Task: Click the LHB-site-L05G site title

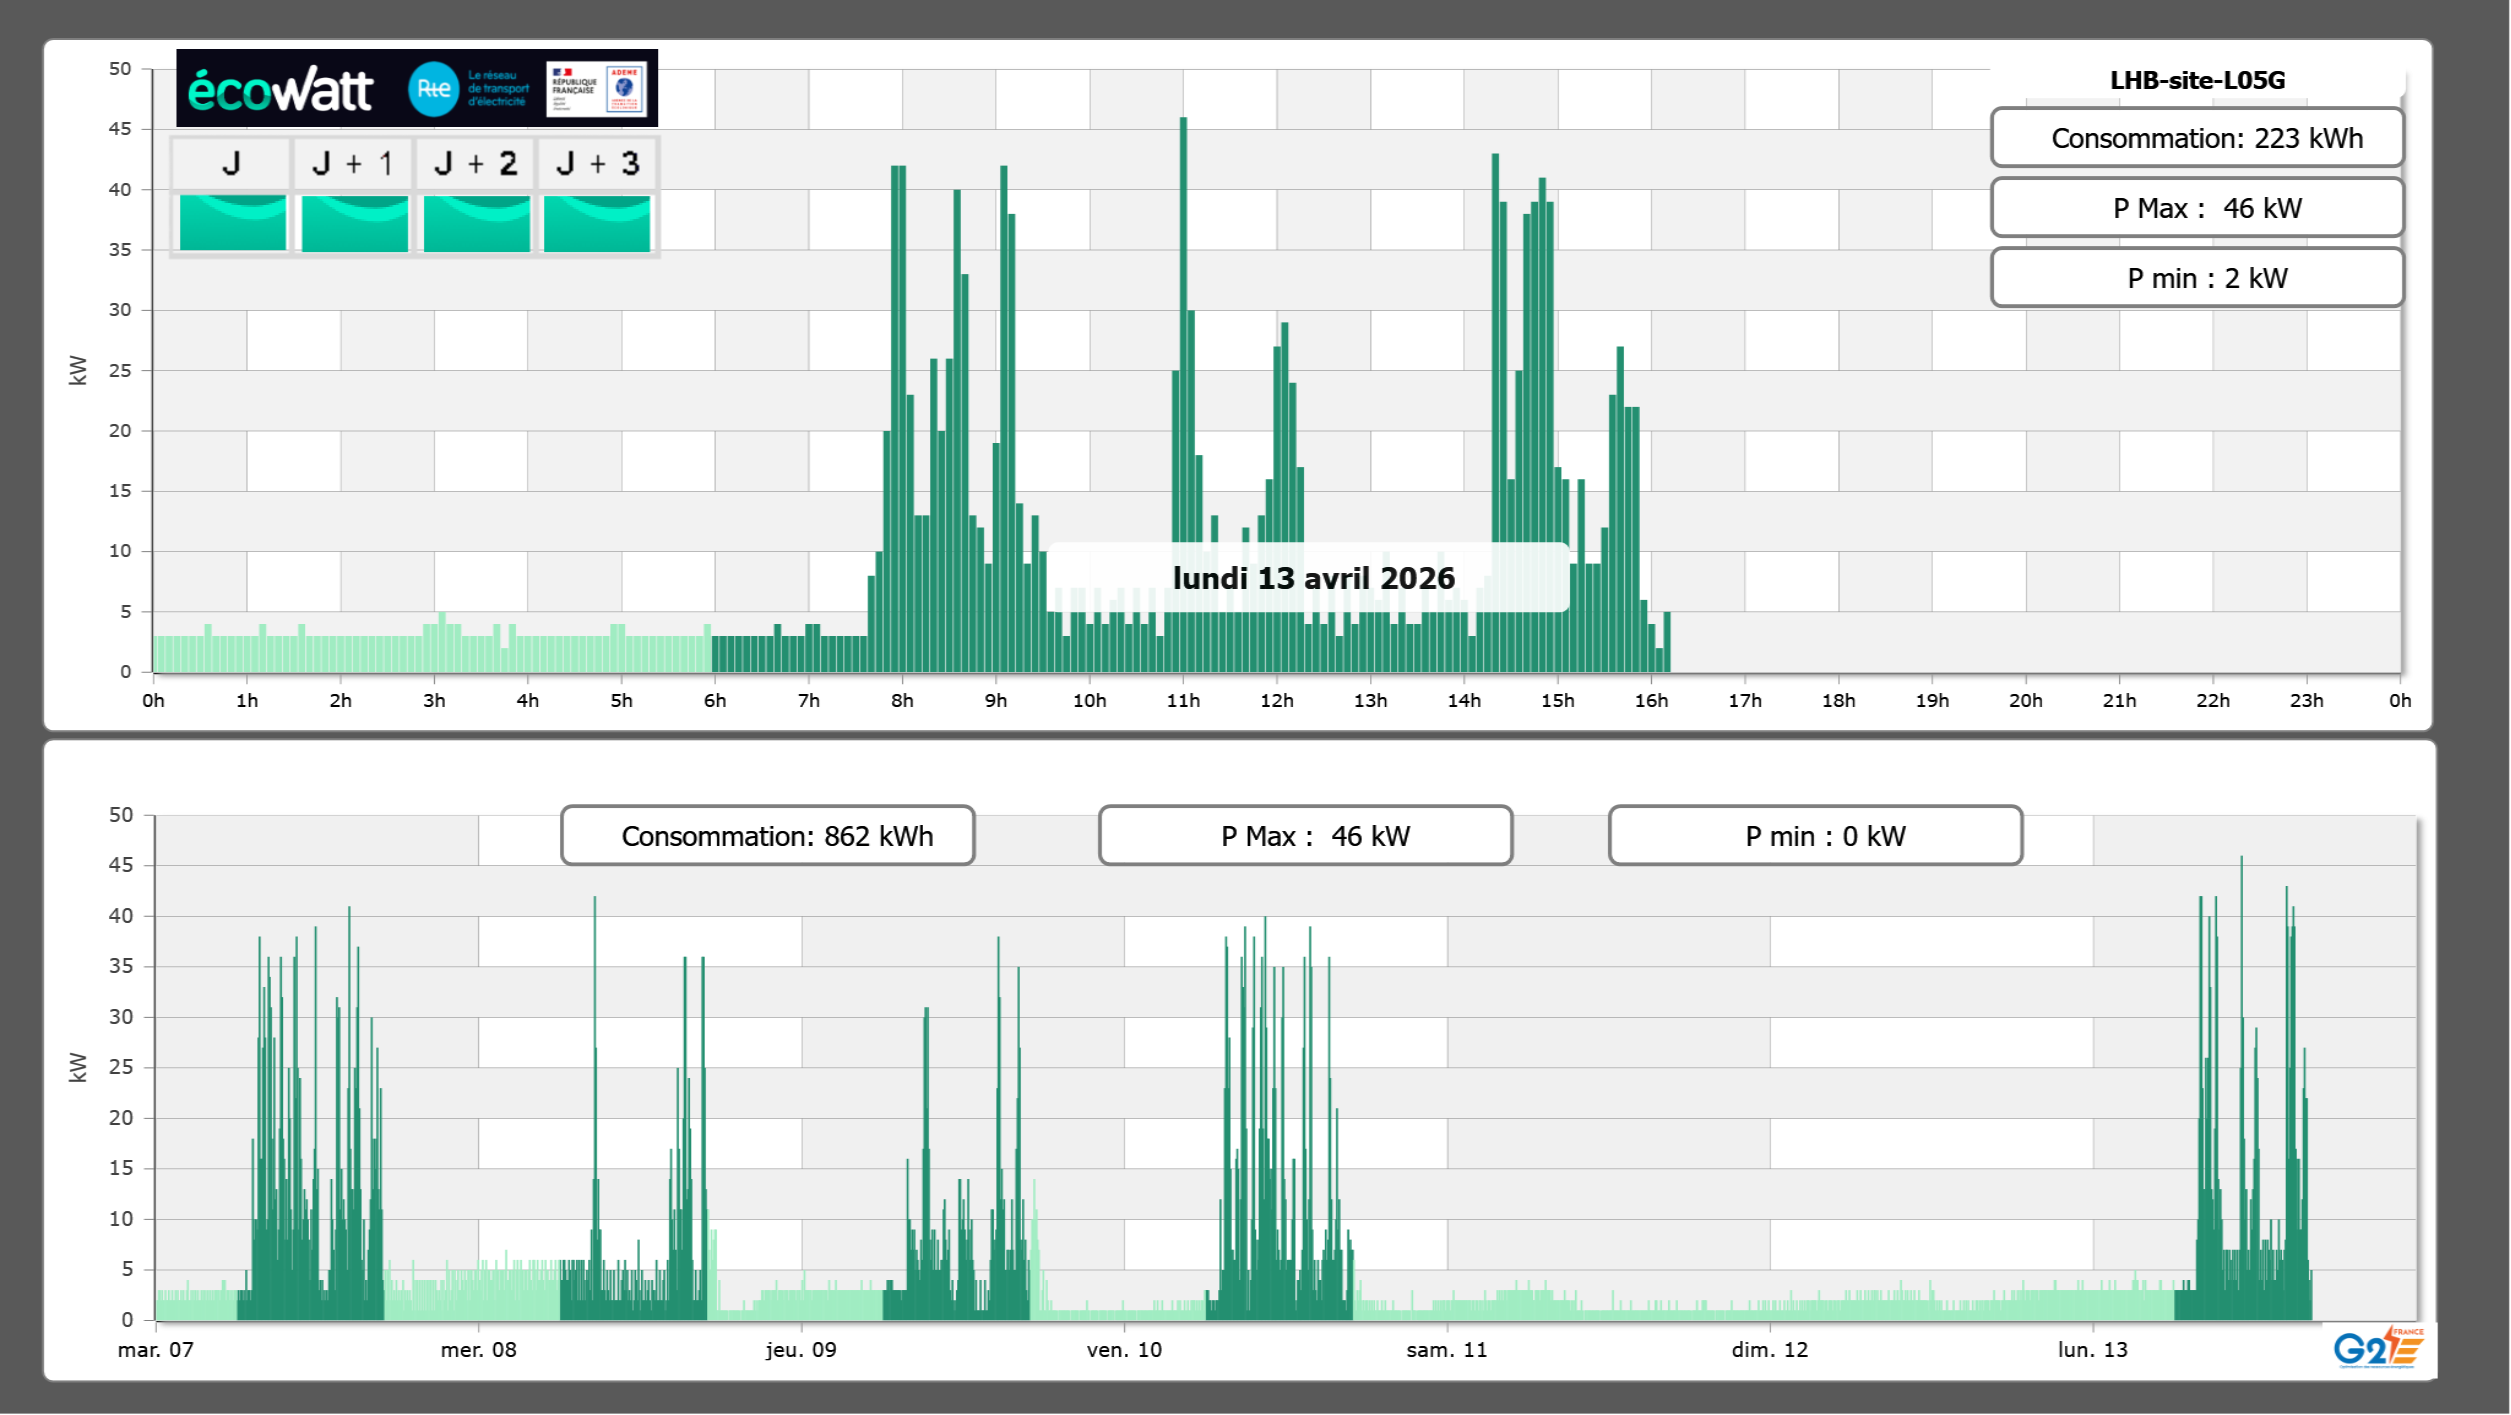Action: 2196,80
